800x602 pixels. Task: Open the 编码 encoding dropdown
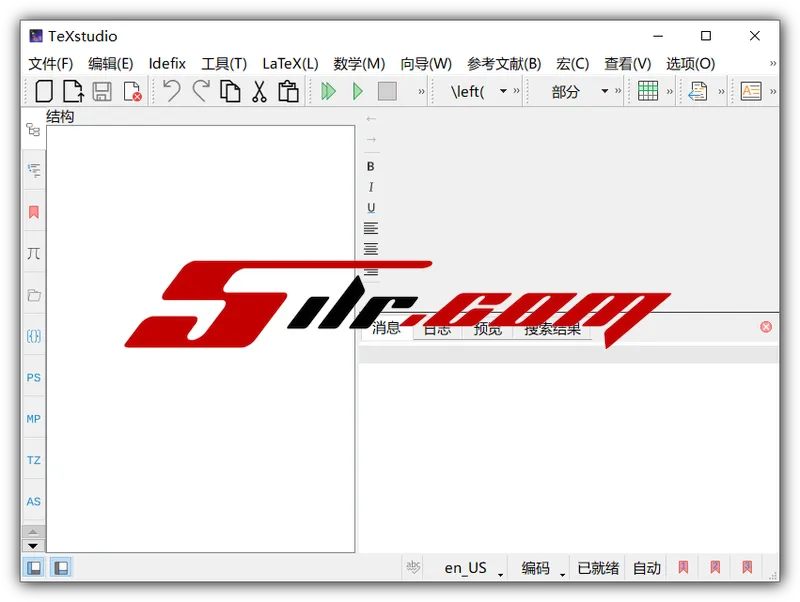541,568
